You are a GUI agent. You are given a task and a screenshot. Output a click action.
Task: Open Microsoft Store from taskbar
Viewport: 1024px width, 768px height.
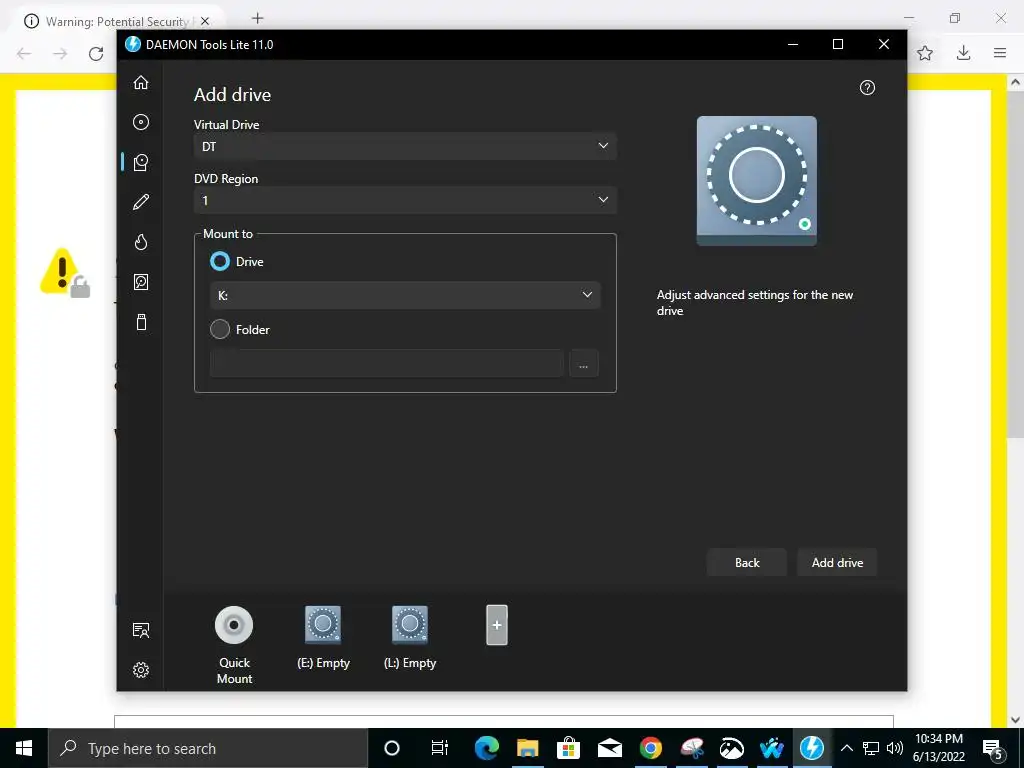pyautogui.click(x=569, y=748)
